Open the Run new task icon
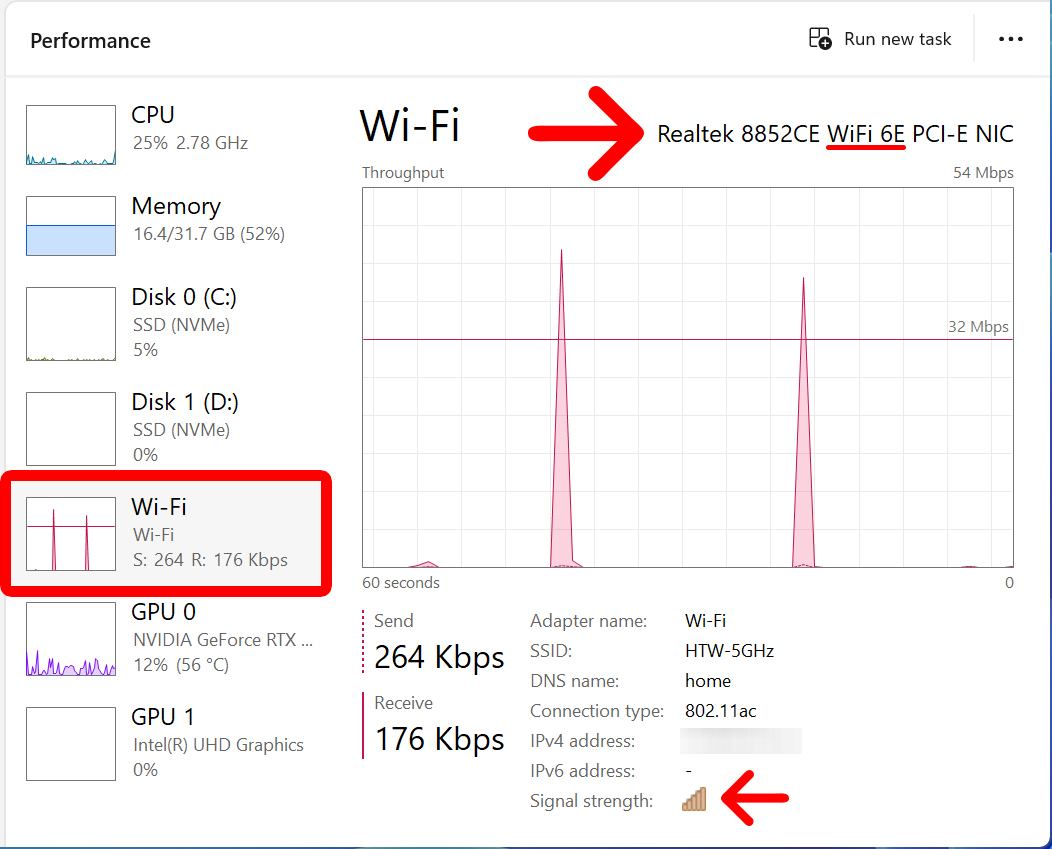 (819, 38)
